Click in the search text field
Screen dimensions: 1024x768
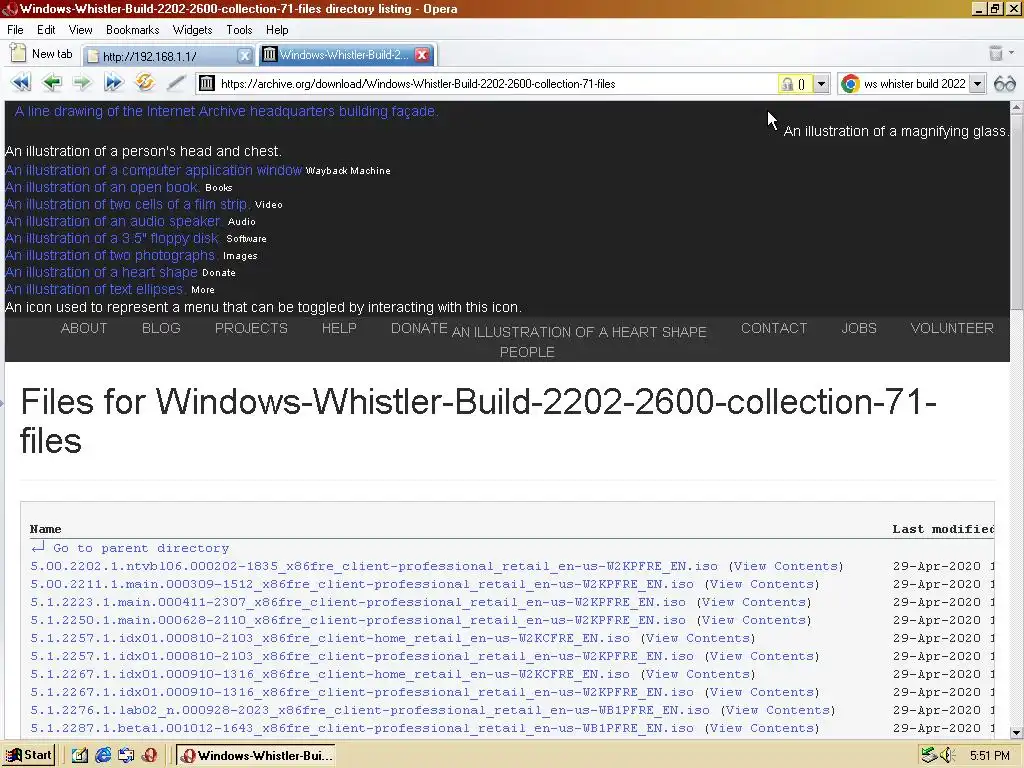tap(914, 84)
